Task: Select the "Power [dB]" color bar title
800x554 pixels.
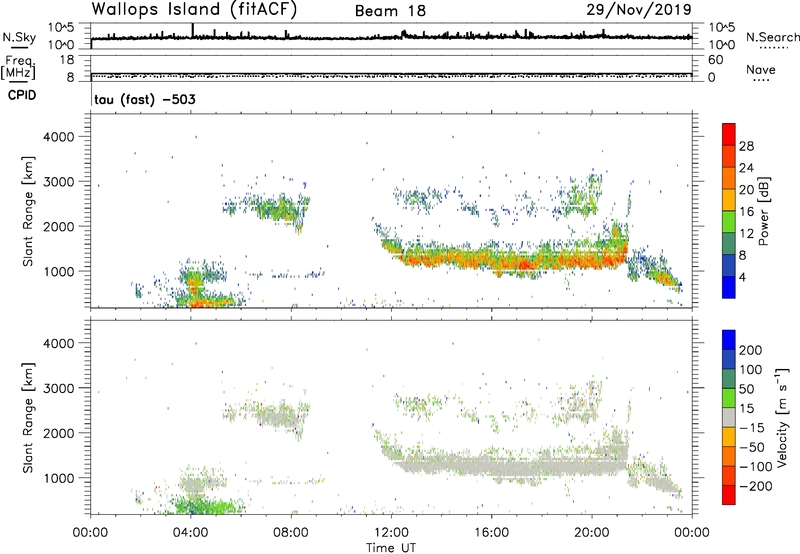Action: [764, 211]
